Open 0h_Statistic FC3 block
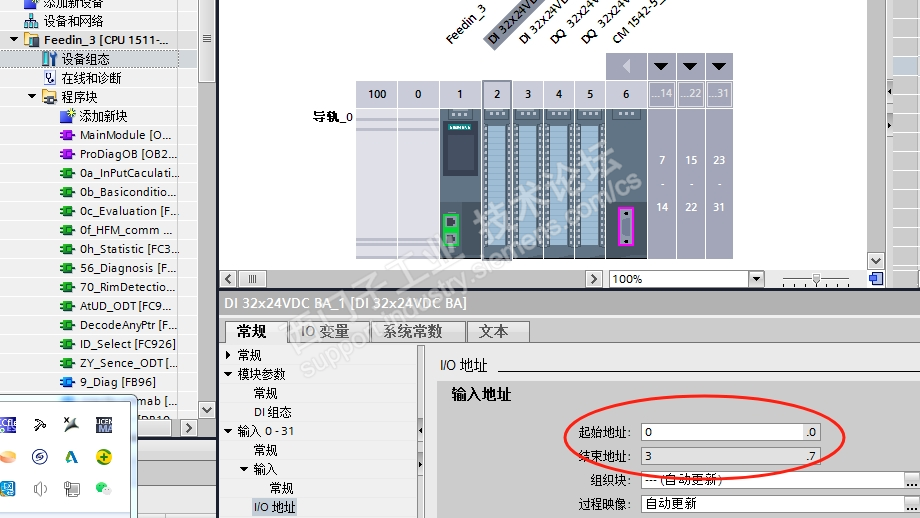 (x=129, y=249)
